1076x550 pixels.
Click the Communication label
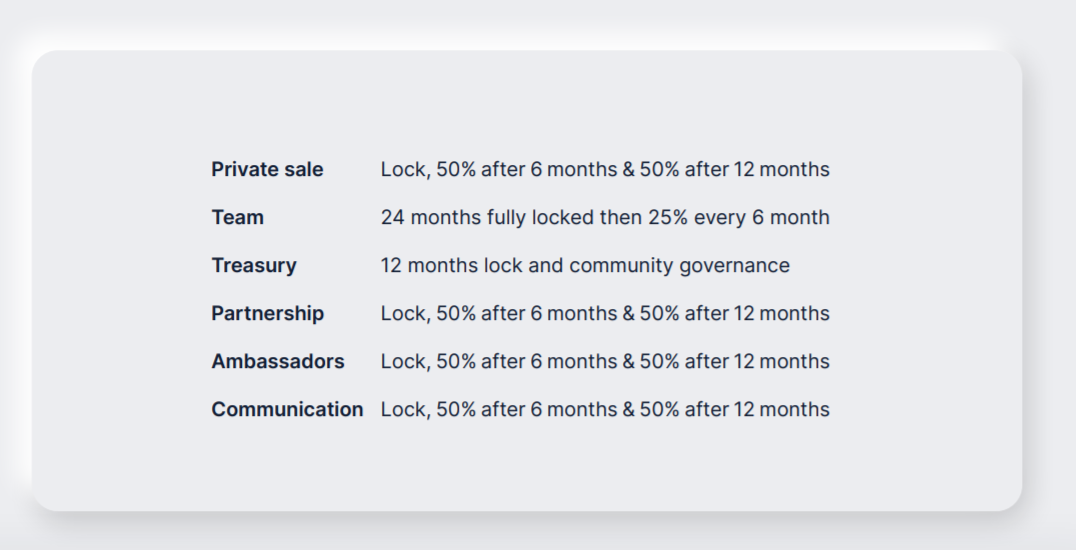tap(288, 409)
